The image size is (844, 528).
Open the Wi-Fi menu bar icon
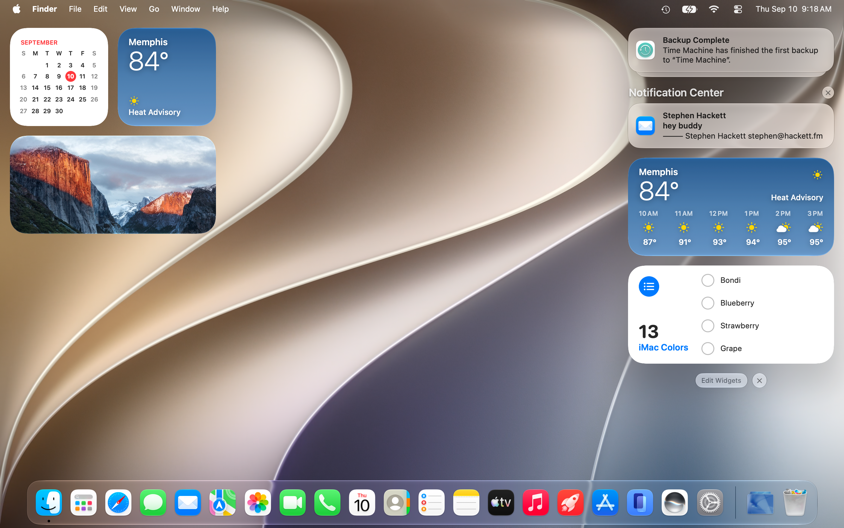pyautogui.click(x=714, y=9)
